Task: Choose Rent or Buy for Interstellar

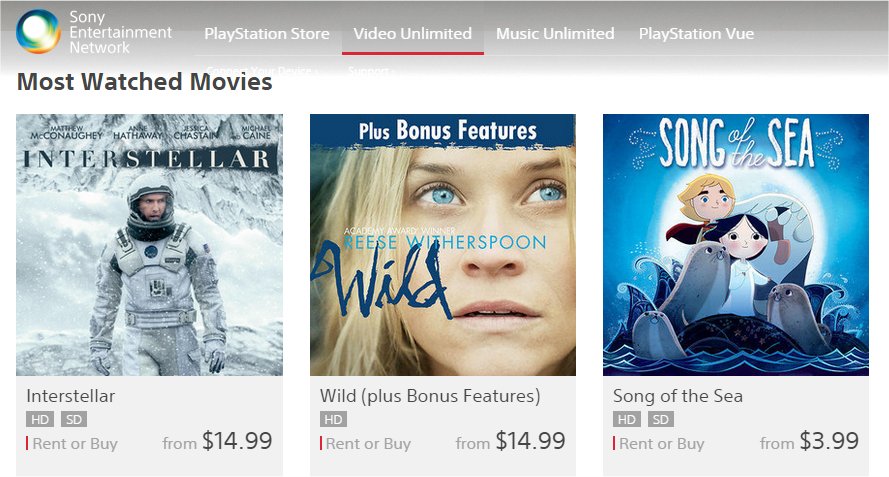Action: 75,444
